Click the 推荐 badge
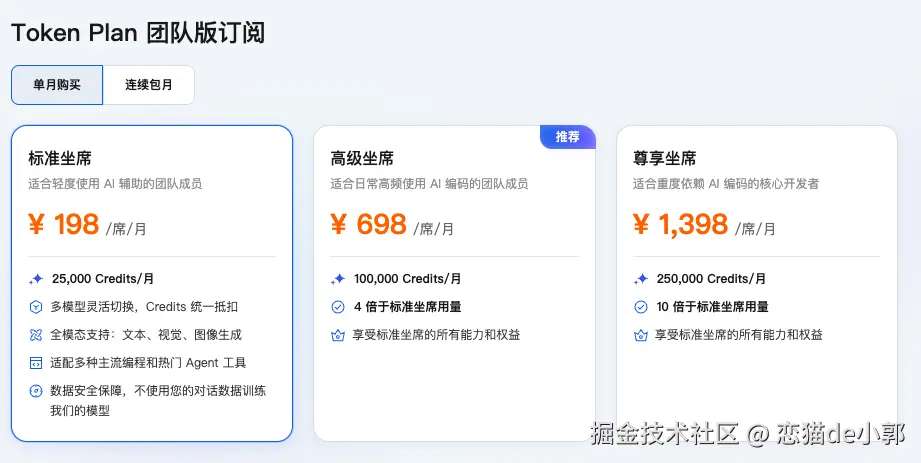This screenshot has width=921, height=463. [567, 137]
